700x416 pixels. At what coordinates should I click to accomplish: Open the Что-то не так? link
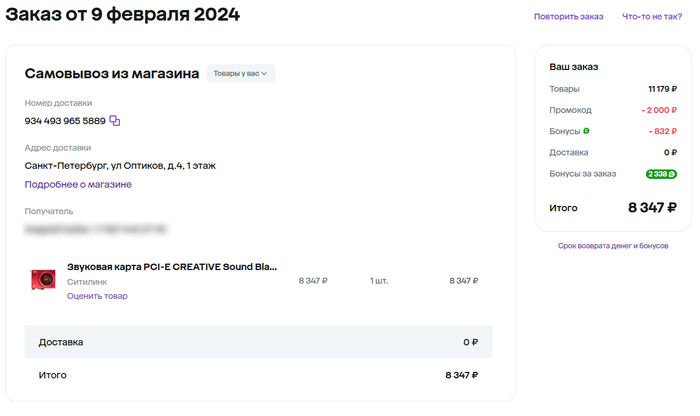[652, 17]
